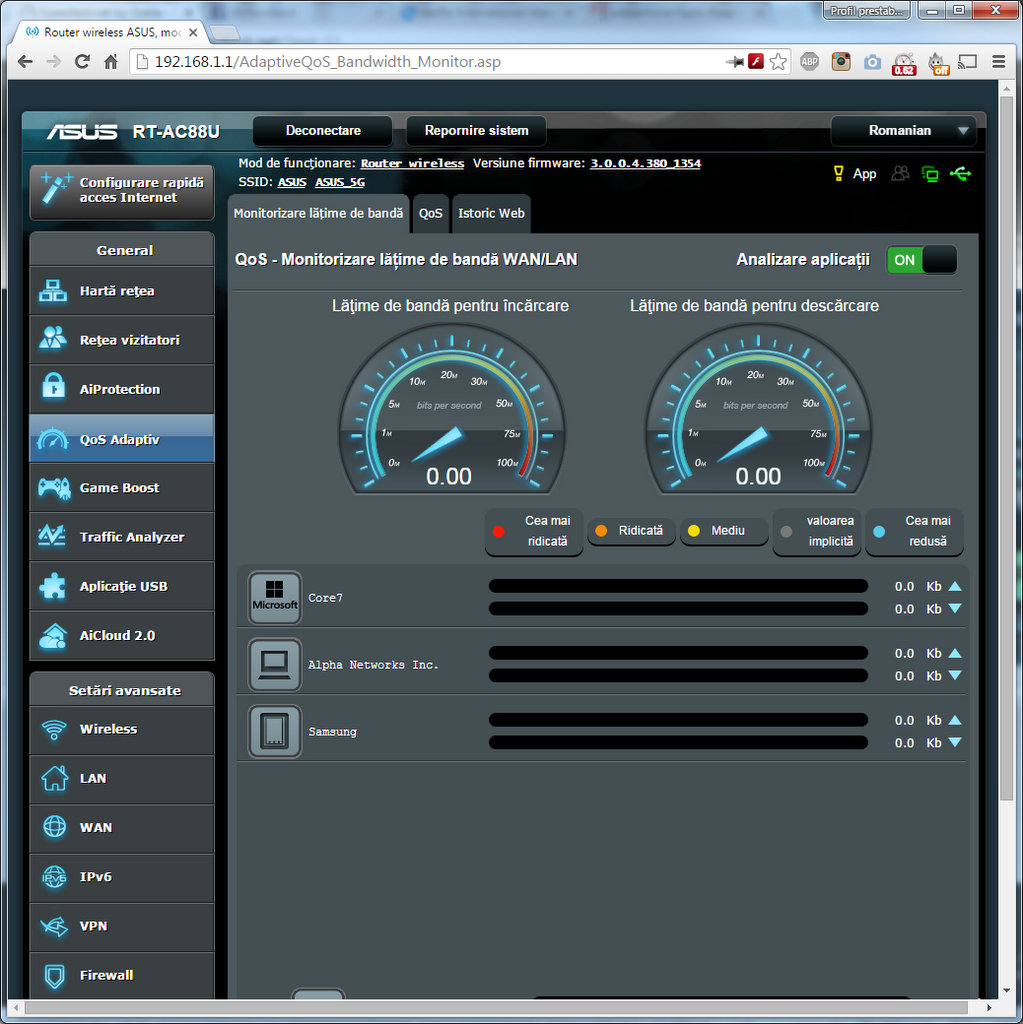The height and width of the screenshot is (1024, 1023).
Task: Click the firmware version link
Action: (645, 163)
